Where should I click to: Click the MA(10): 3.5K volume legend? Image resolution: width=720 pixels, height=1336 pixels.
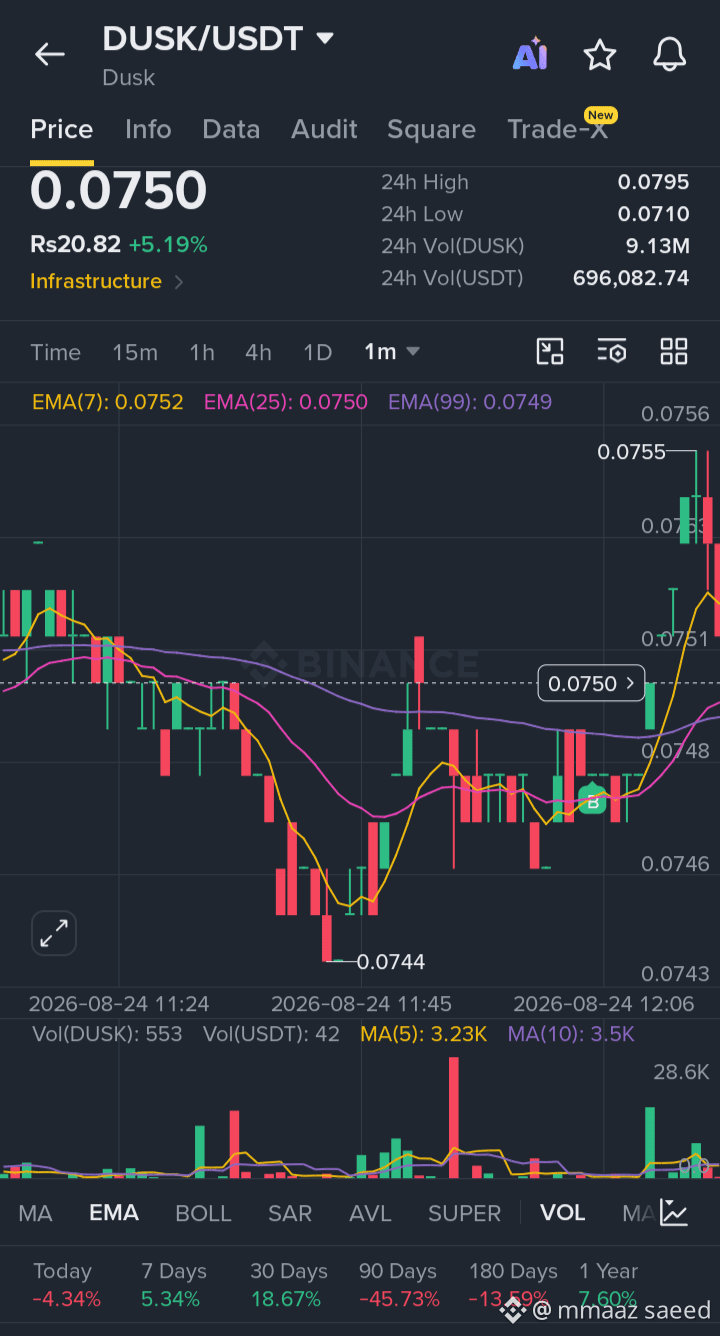(x=571, y=1034)
